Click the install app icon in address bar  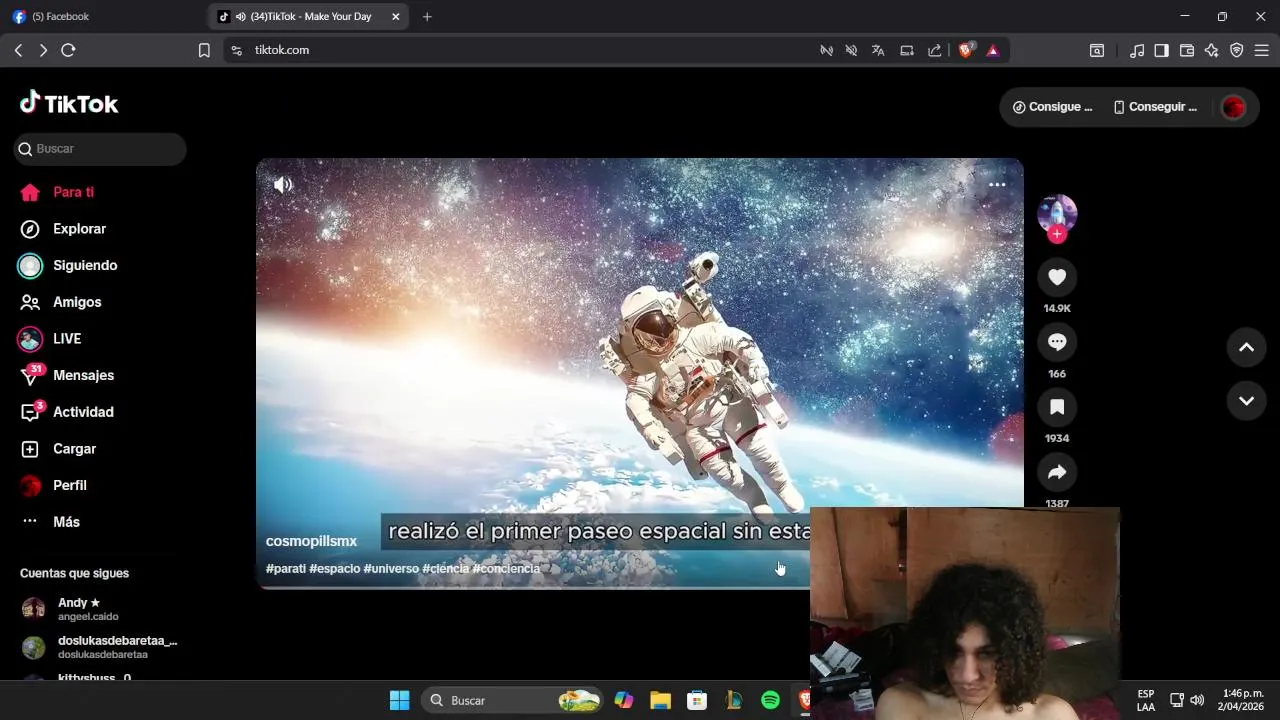[907, 50]
